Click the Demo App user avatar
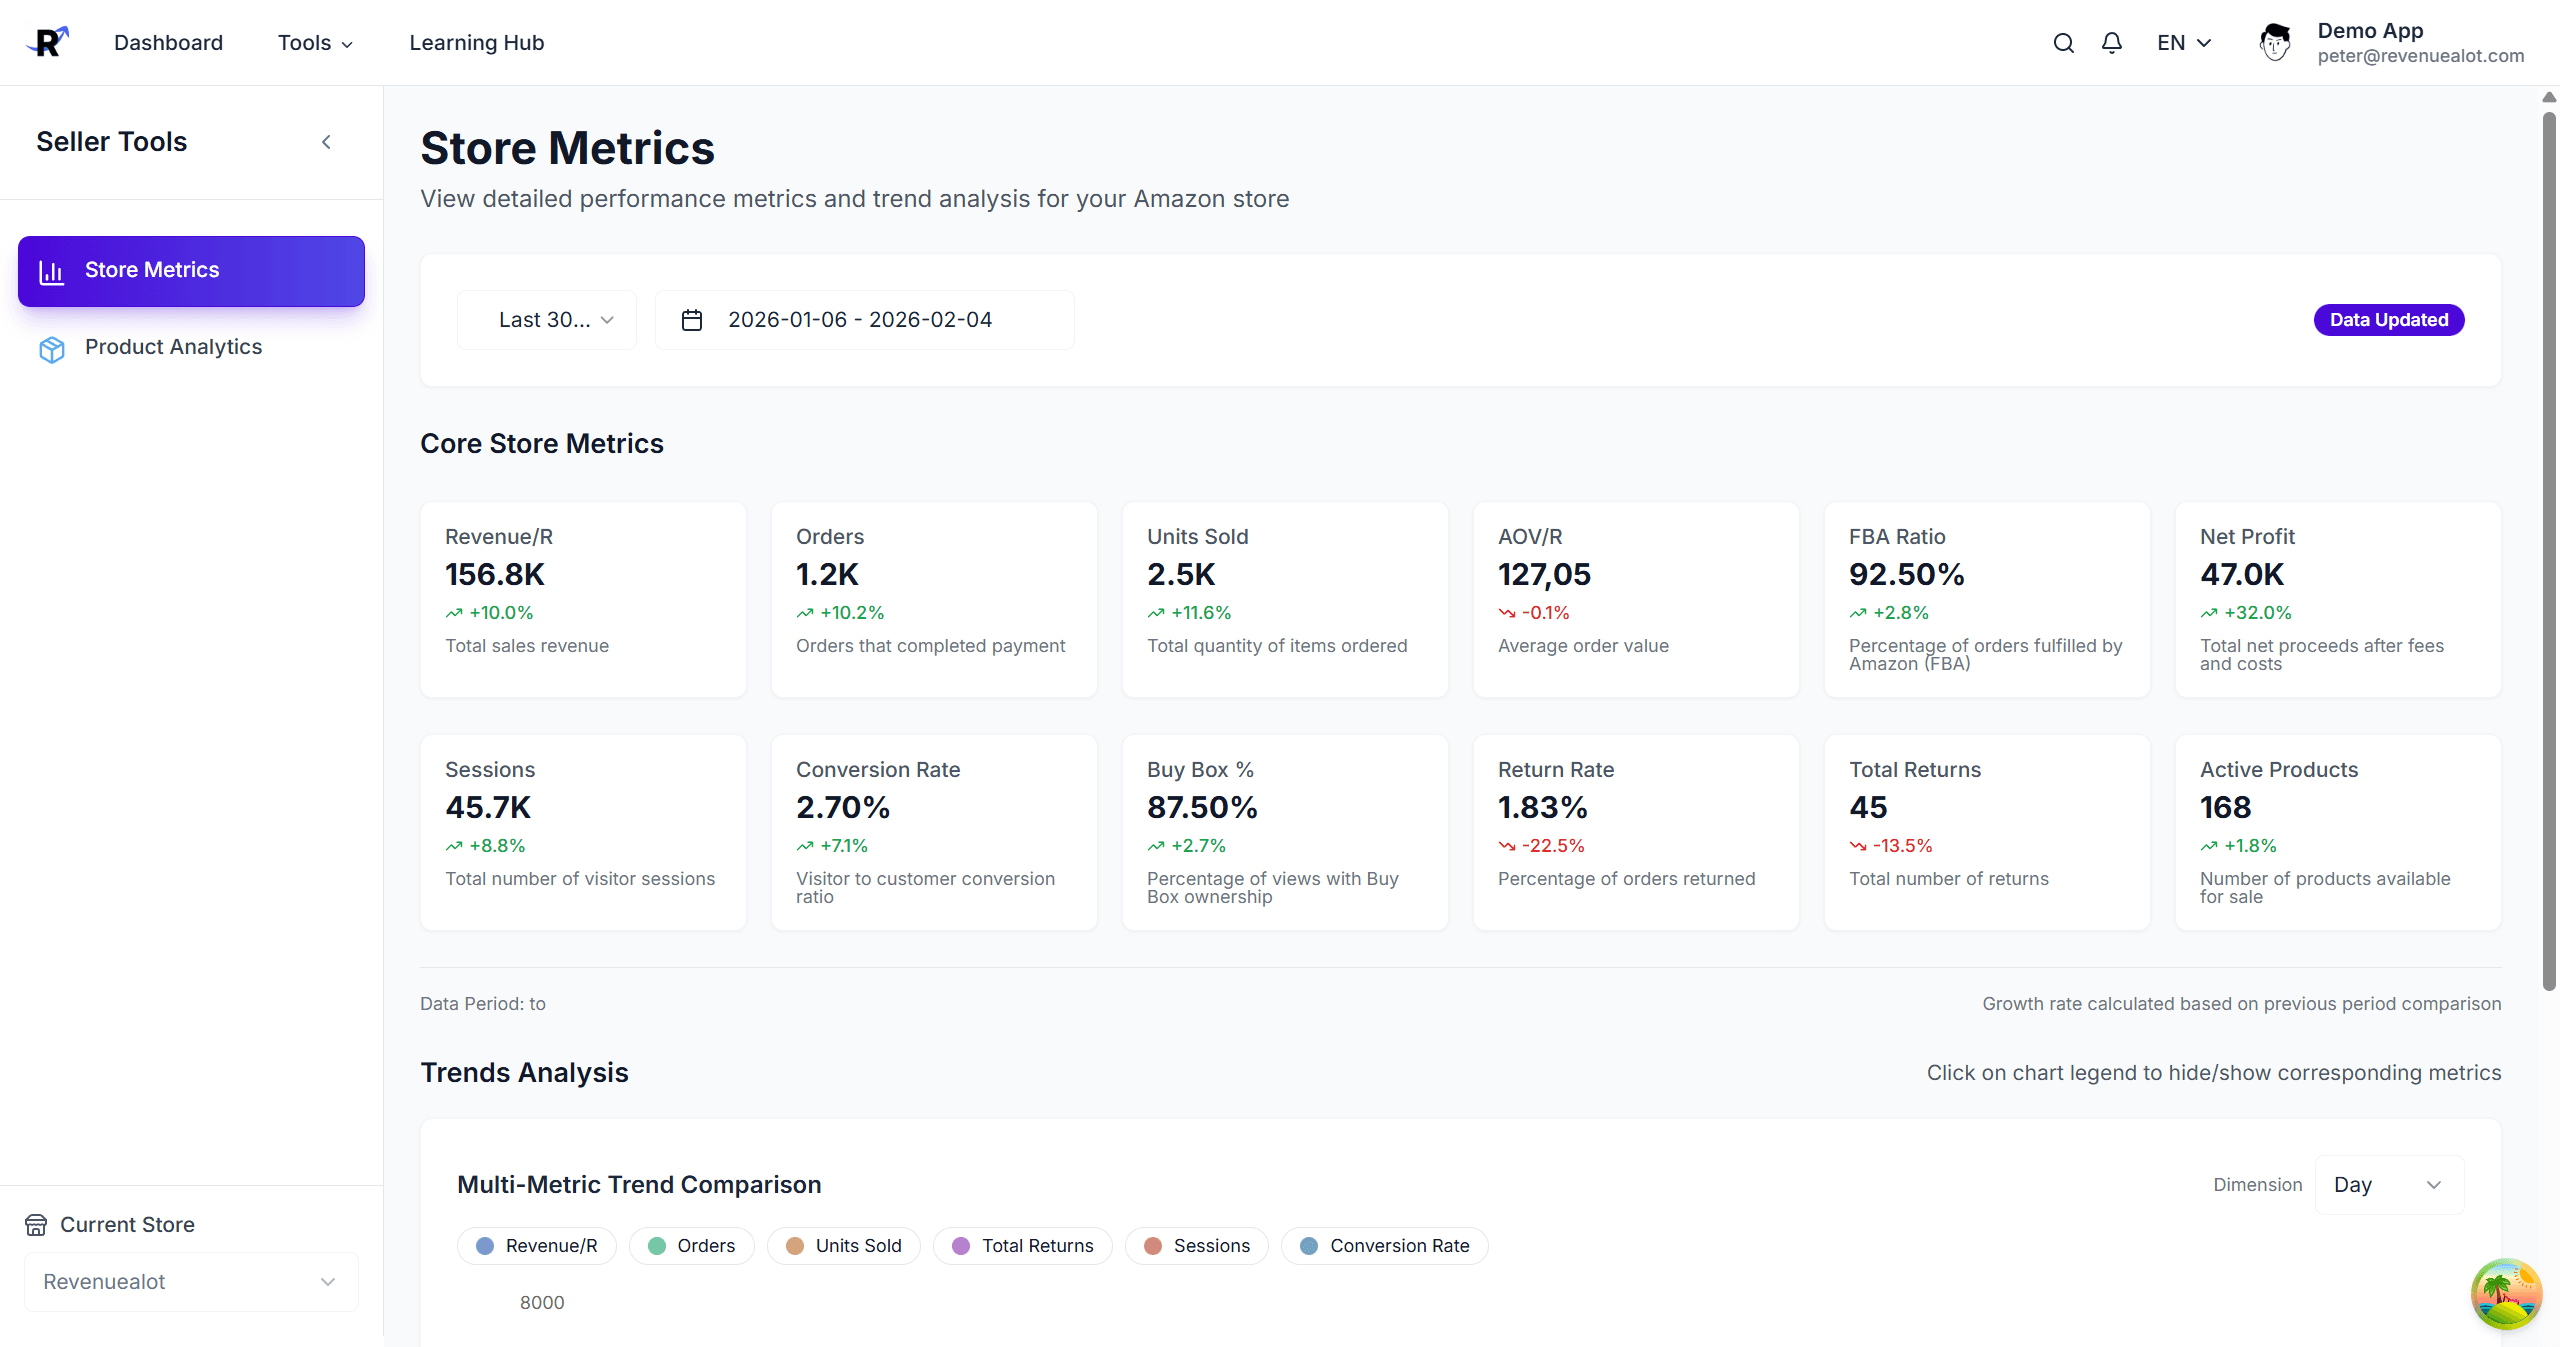Image resolution: width=2560 pixels, height=1347 pixels. point(2275,41)
